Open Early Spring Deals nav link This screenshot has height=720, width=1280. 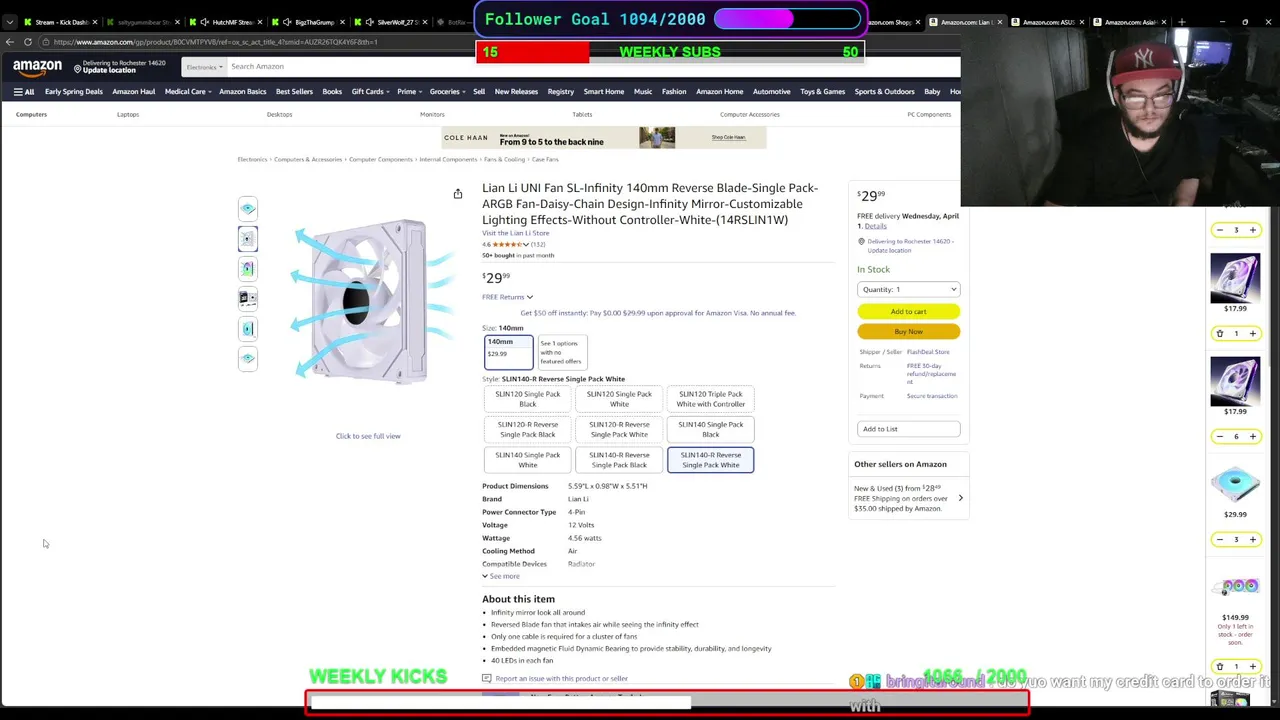pyautogui.click(x=74, y=92)
